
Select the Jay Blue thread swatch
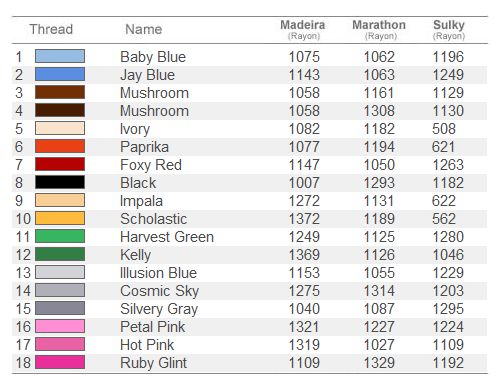click(60, 74)
